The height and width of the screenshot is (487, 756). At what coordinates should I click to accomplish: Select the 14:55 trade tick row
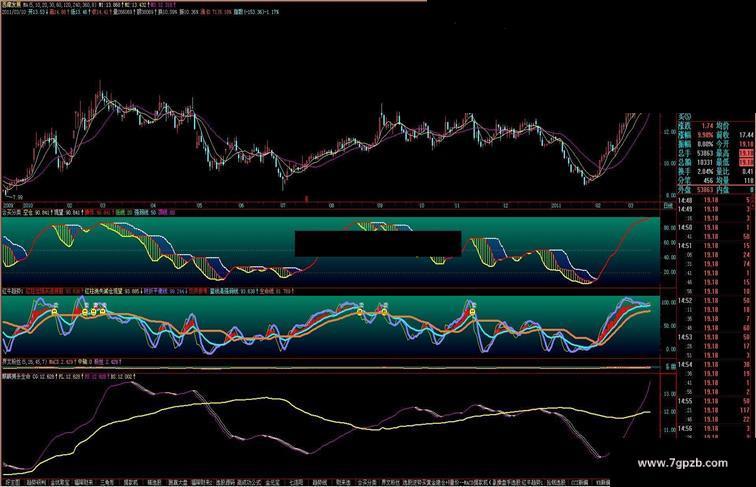pos(716,401)
